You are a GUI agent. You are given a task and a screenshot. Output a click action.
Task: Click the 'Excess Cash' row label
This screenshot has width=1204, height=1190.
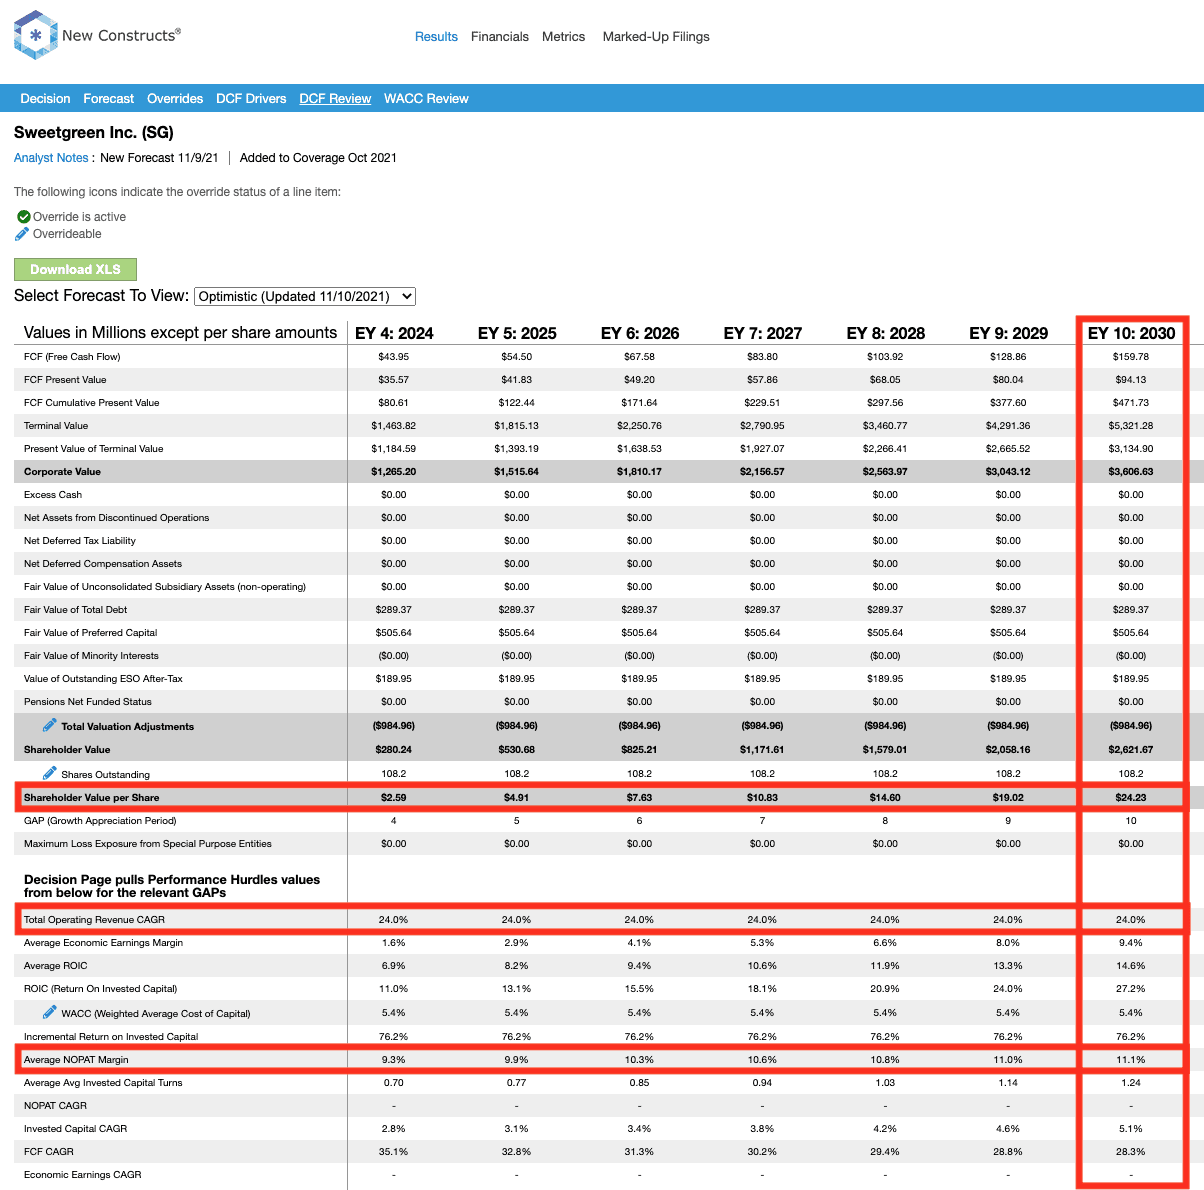[53, 495]
